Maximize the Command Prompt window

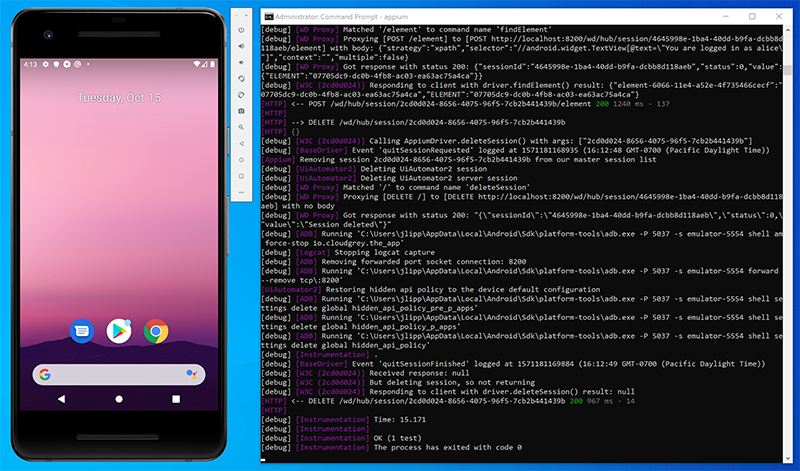pyautogui.click(x=752, y=16)
